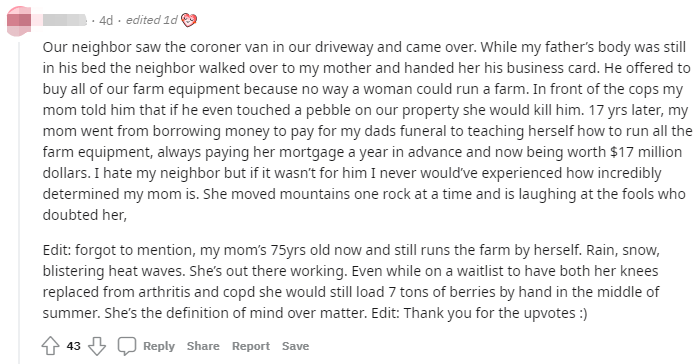Click the speech bubble reply icon
The width and height of the screenshot is (696, 364).
(127, 346)
